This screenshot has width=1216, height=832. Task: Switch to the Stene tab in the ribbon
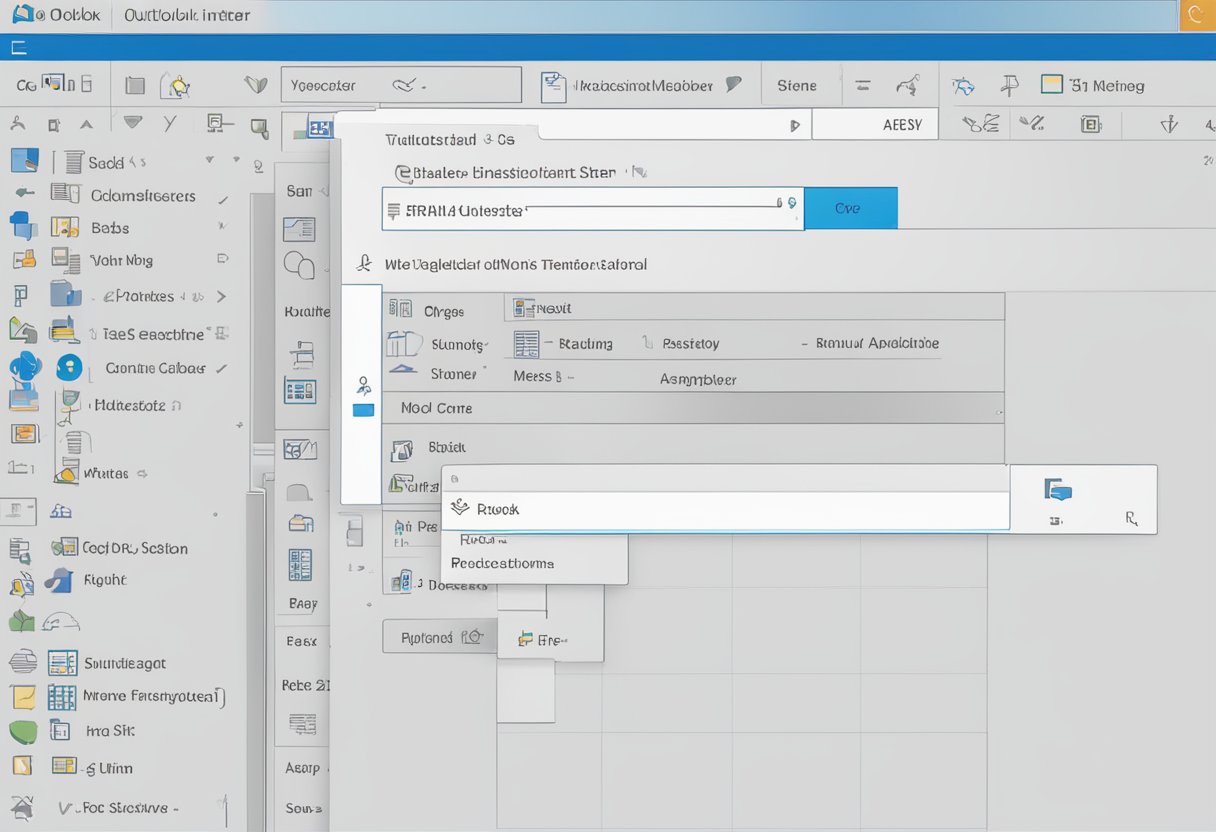[x=800, y=84]
